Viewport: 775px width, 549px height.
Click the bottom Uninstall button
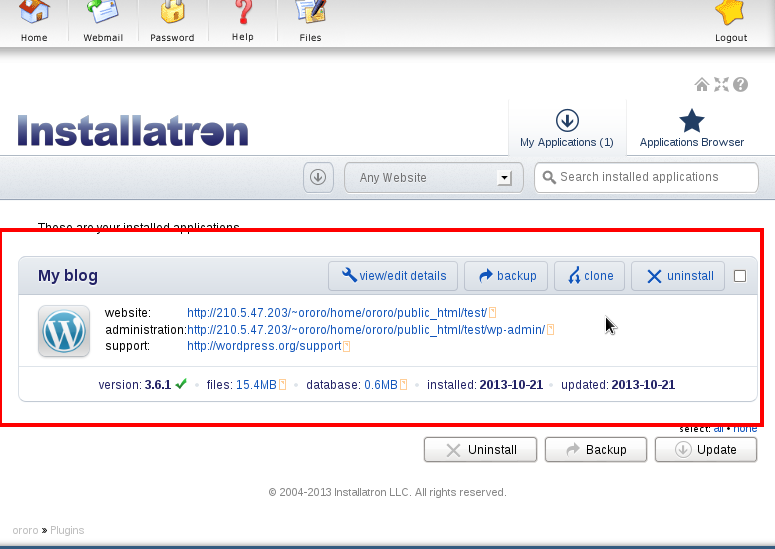(480, 450)
